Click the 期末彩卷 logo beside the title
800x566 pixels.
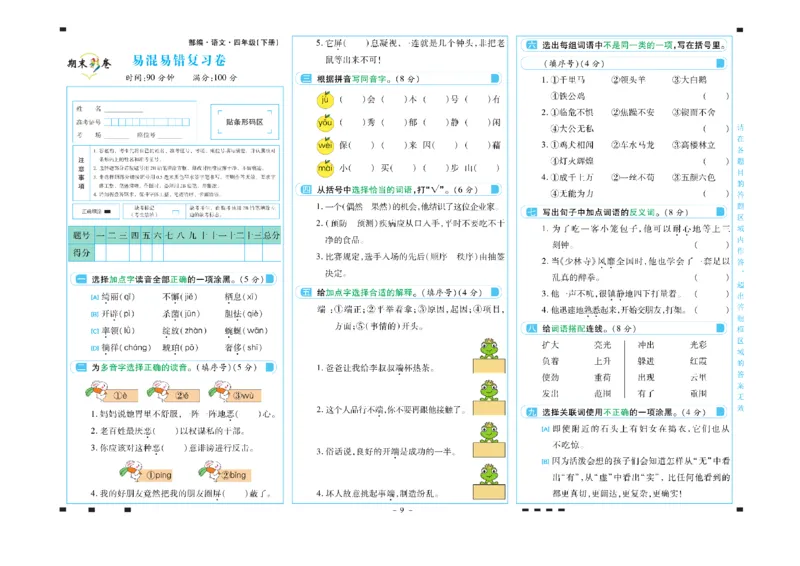89,65
